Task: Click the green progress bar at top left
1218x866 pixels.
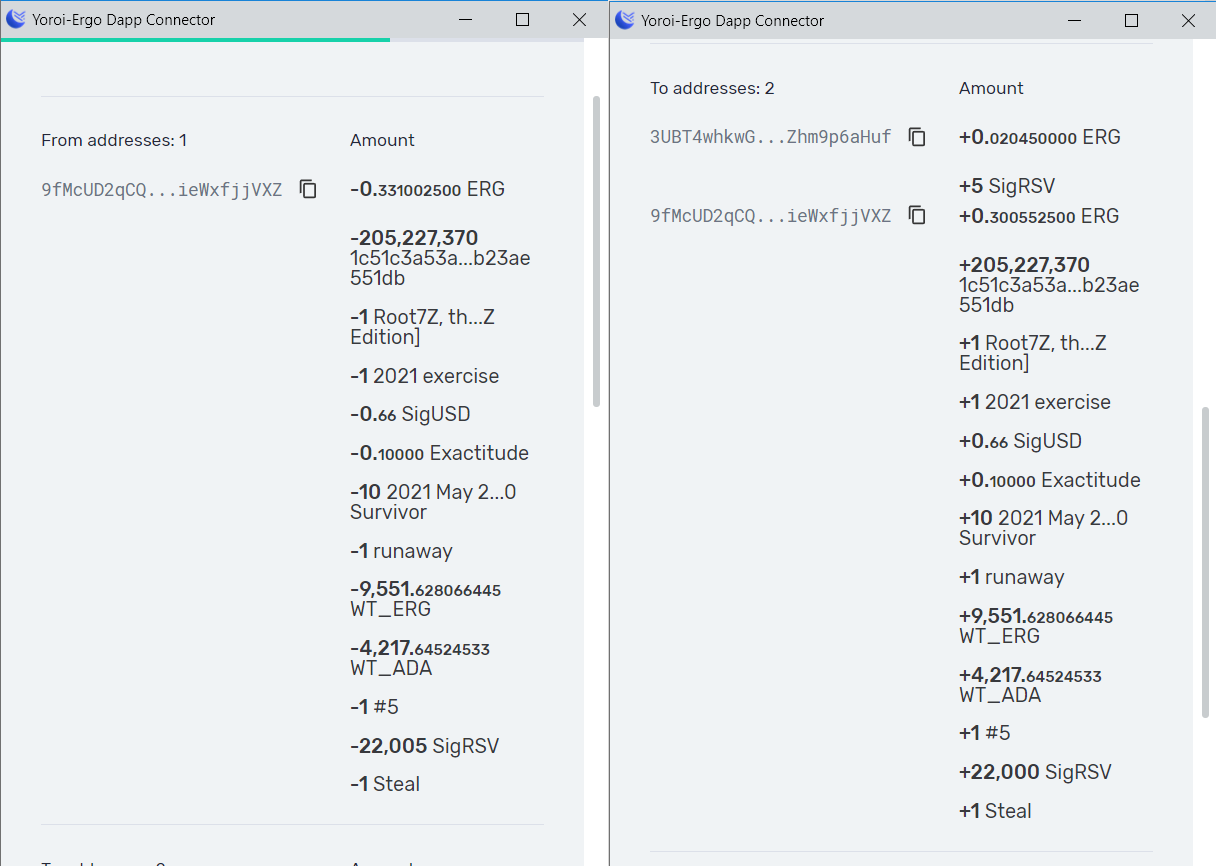Action: pos(195,40)
